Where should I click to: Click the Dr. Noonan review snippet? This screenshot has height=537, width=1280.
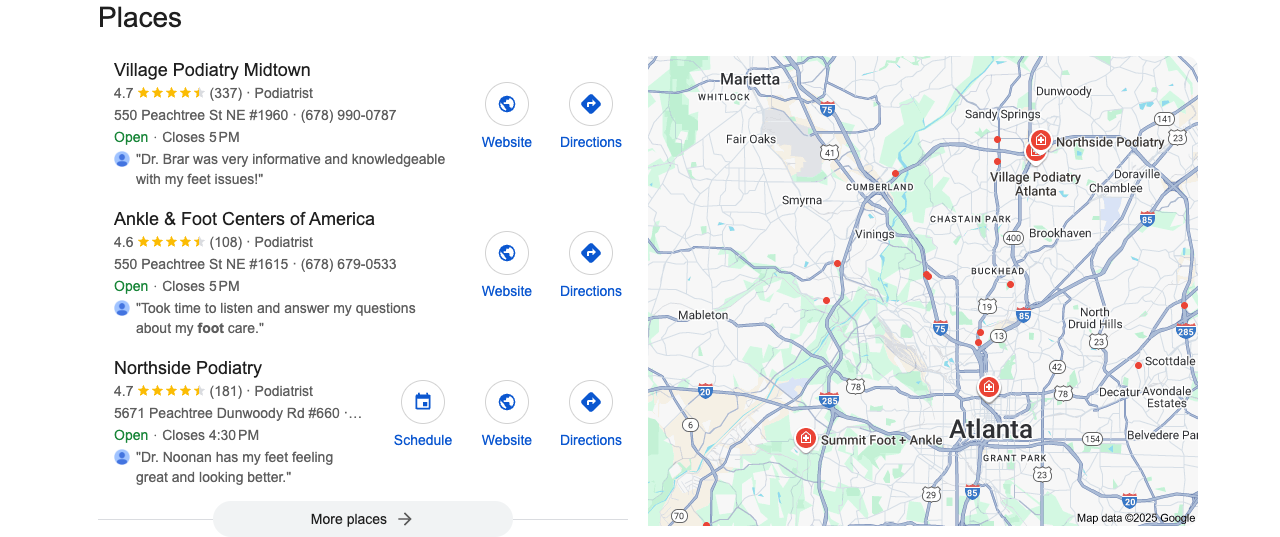[x=234, y=467]
